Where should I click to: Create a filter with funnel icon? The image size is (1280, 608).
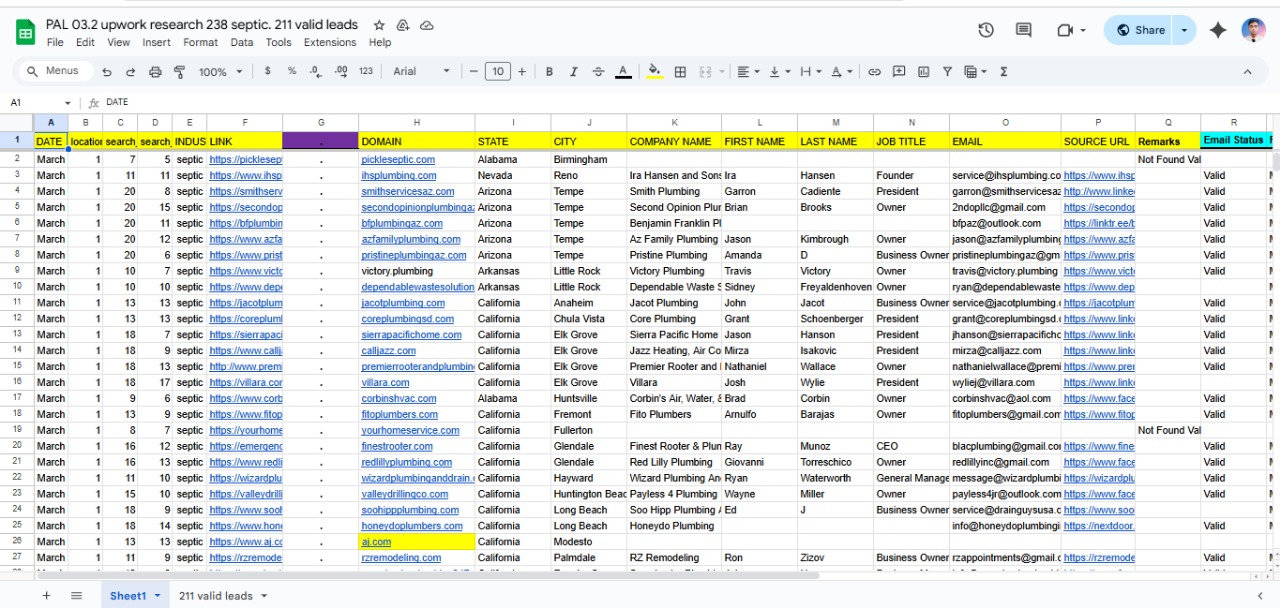tap(947, 71)
